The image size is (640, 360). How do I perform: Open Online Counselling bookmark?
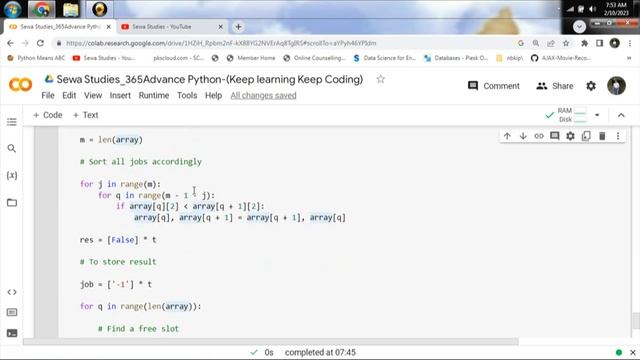click(314, 58)
